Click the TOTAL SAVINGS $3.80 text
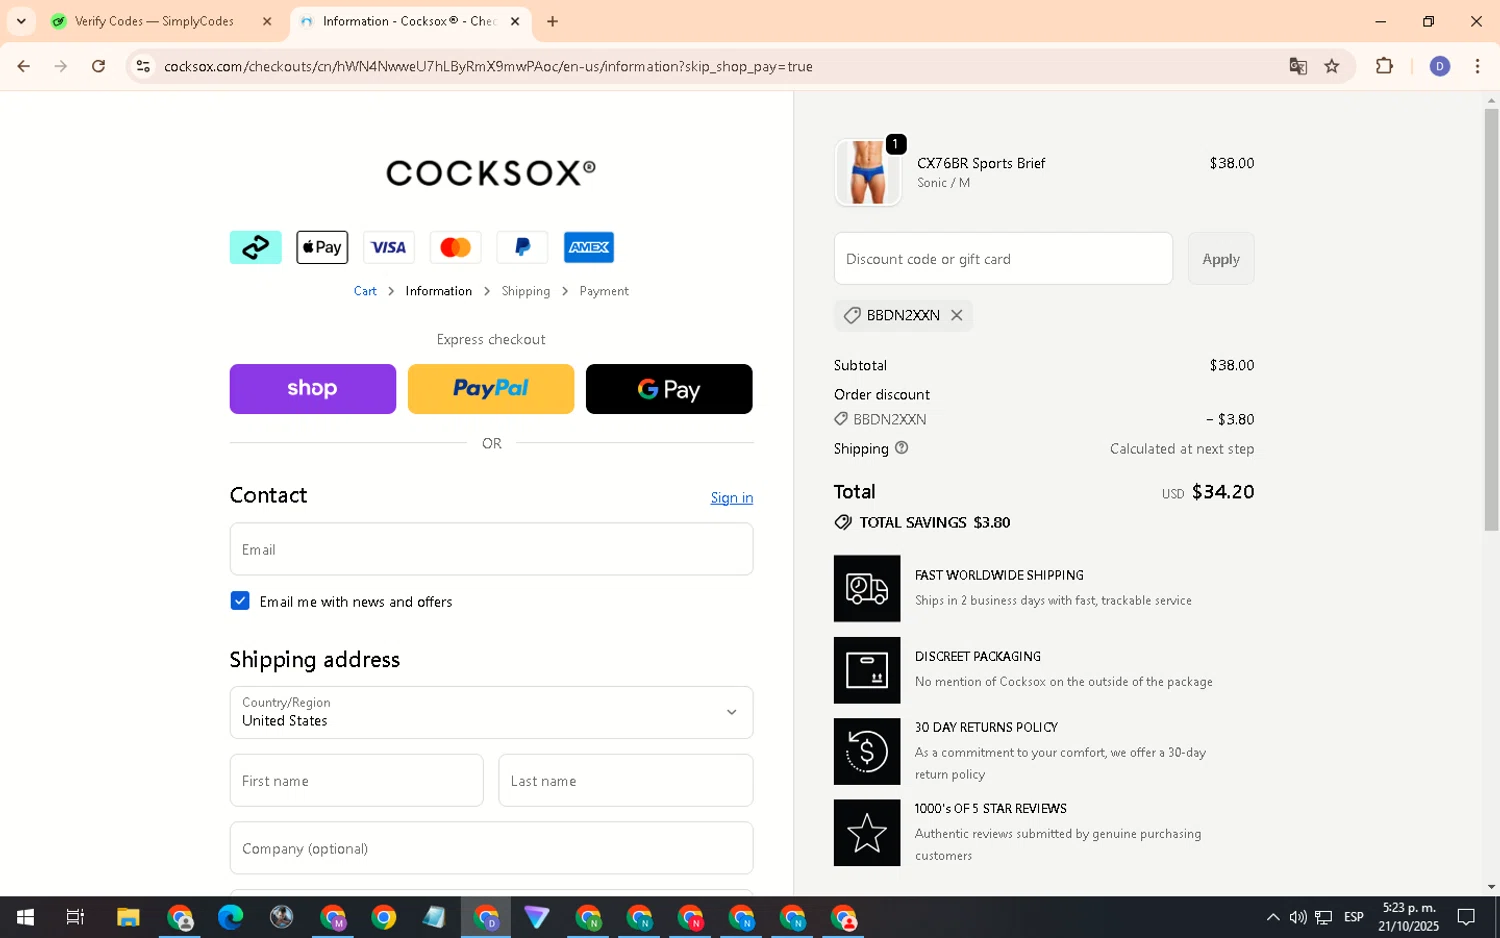Image resolution: width=1500 pixels, height=938 pixels. pos(935,522)
